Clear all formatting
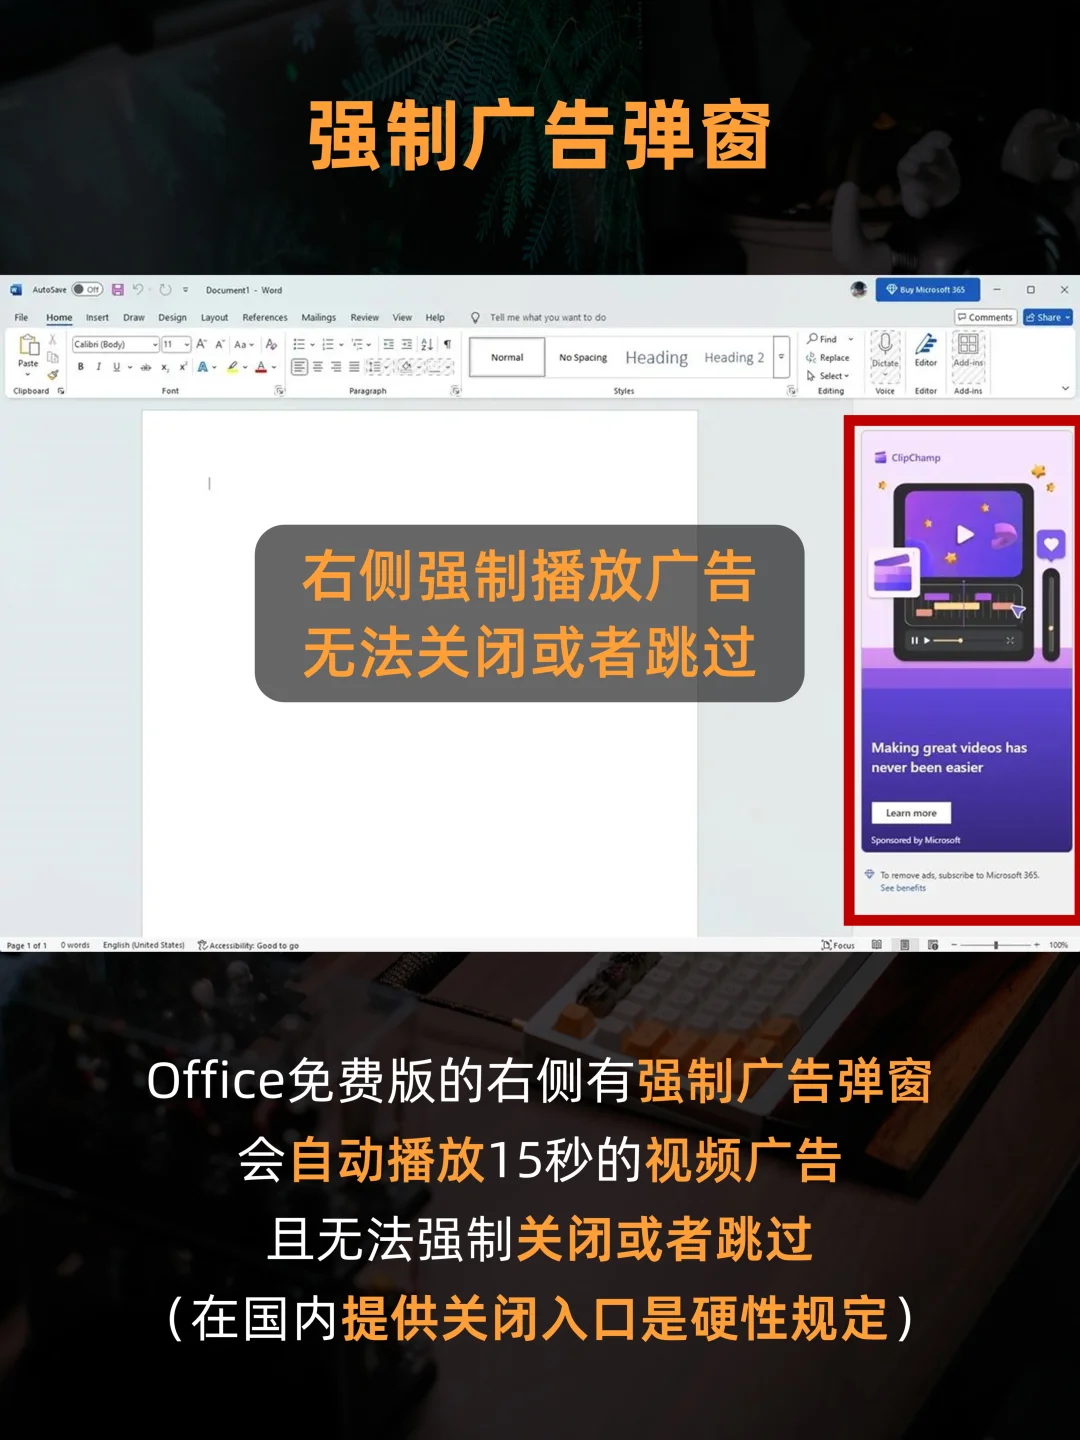The width and height of the screenshot is (1080, 1440). tap(271, 344)
